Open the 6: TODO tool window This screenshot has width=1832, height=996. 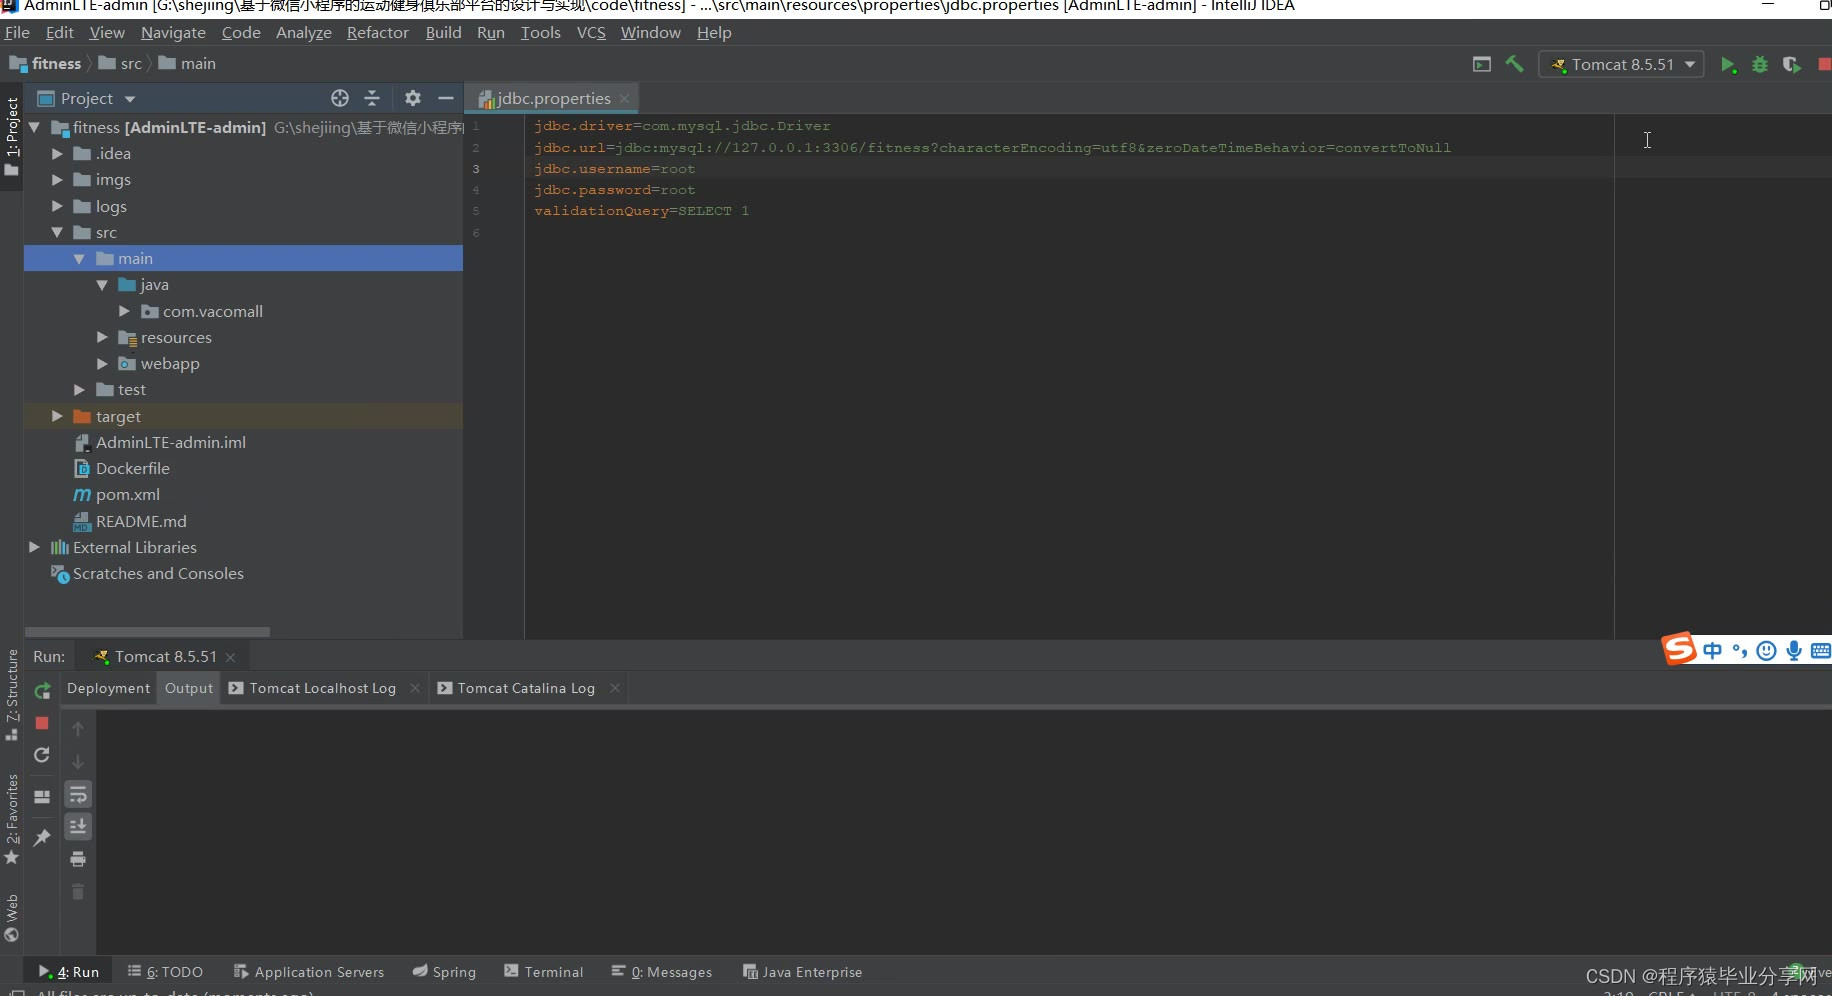(x=165, y=972)
